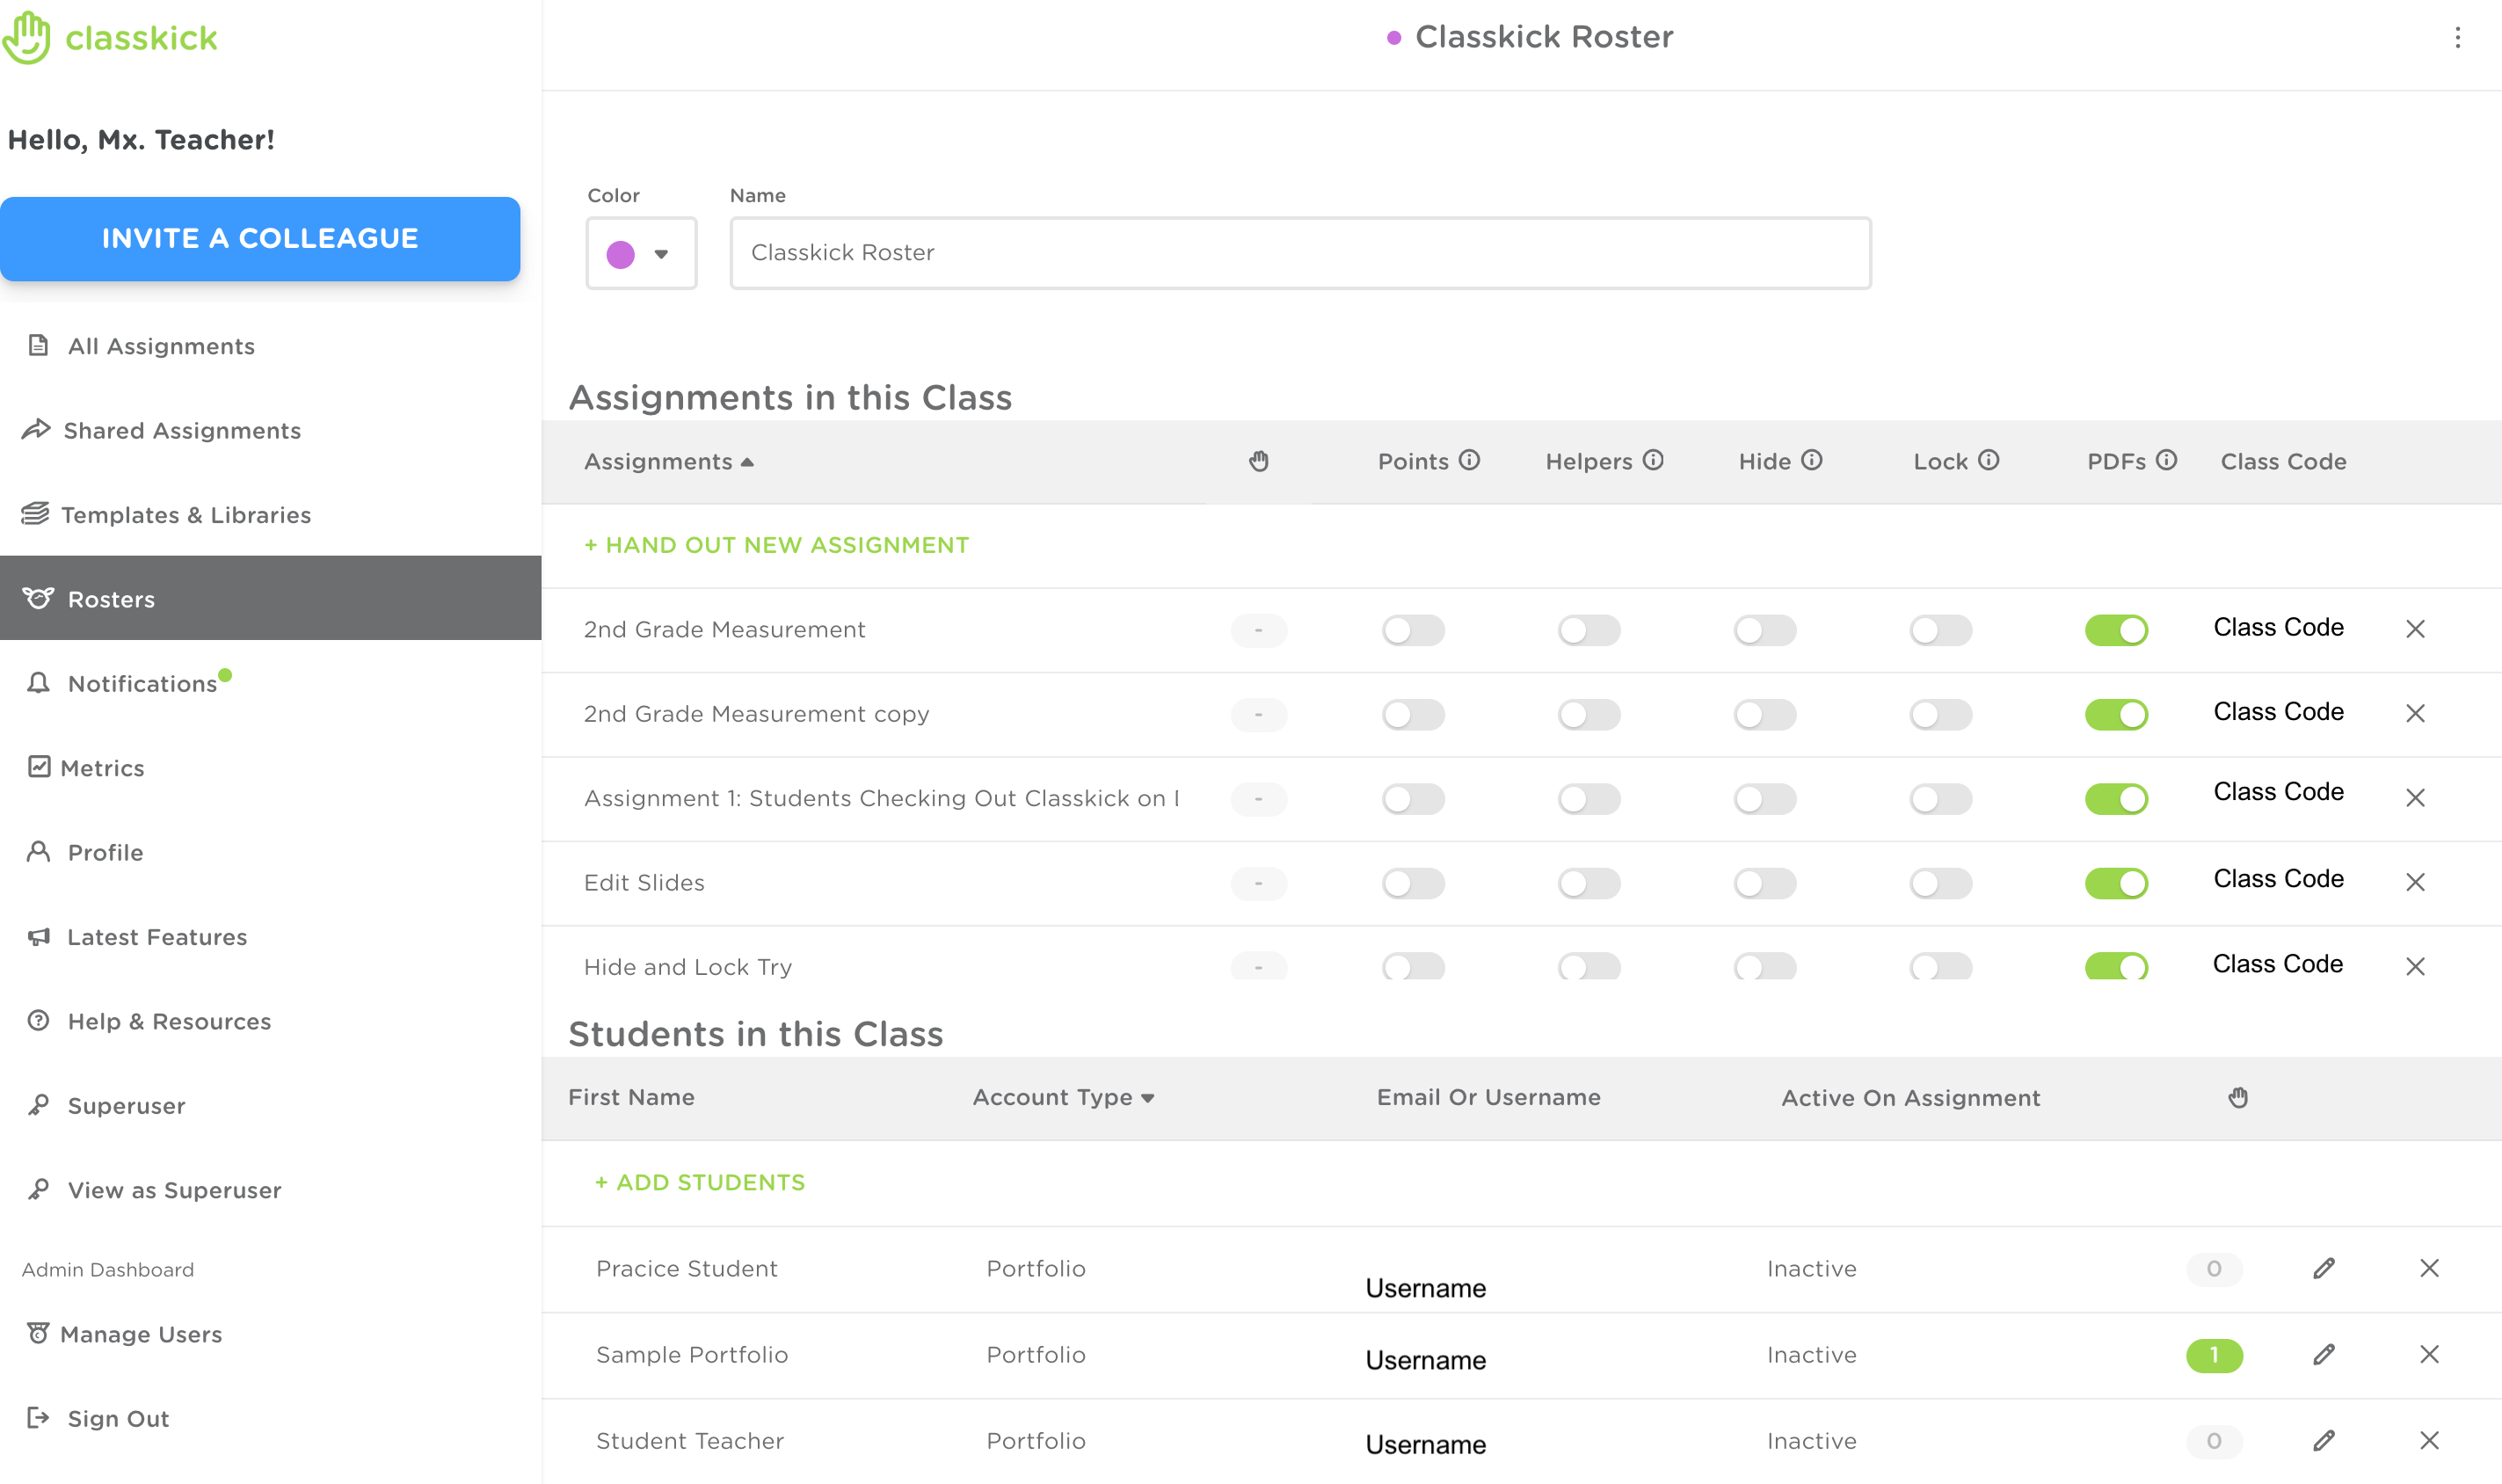
Task: Click hand-raise count for Student Teacher
Action: point(2214,1441)
